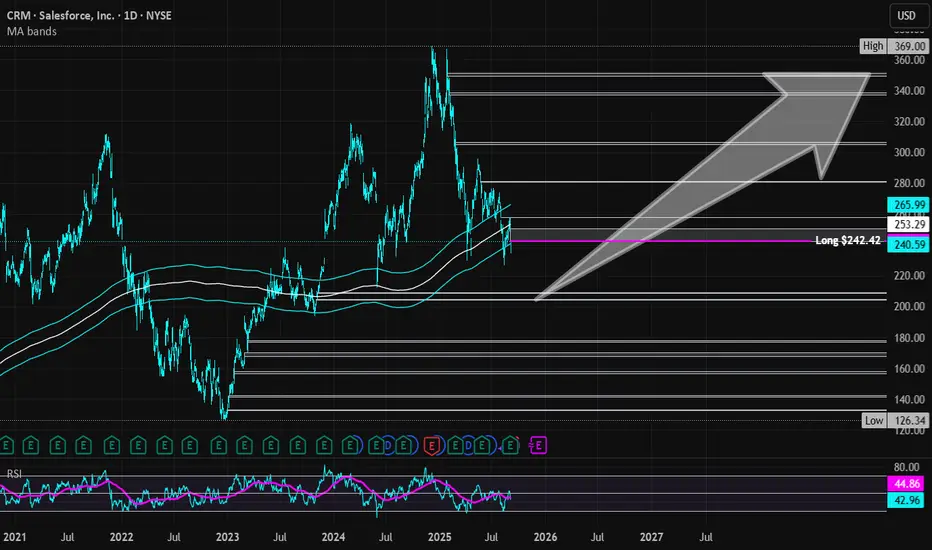Click the MA bands indicator label
The height and width of the screenshot is (550, 932).
pos(32,31)
